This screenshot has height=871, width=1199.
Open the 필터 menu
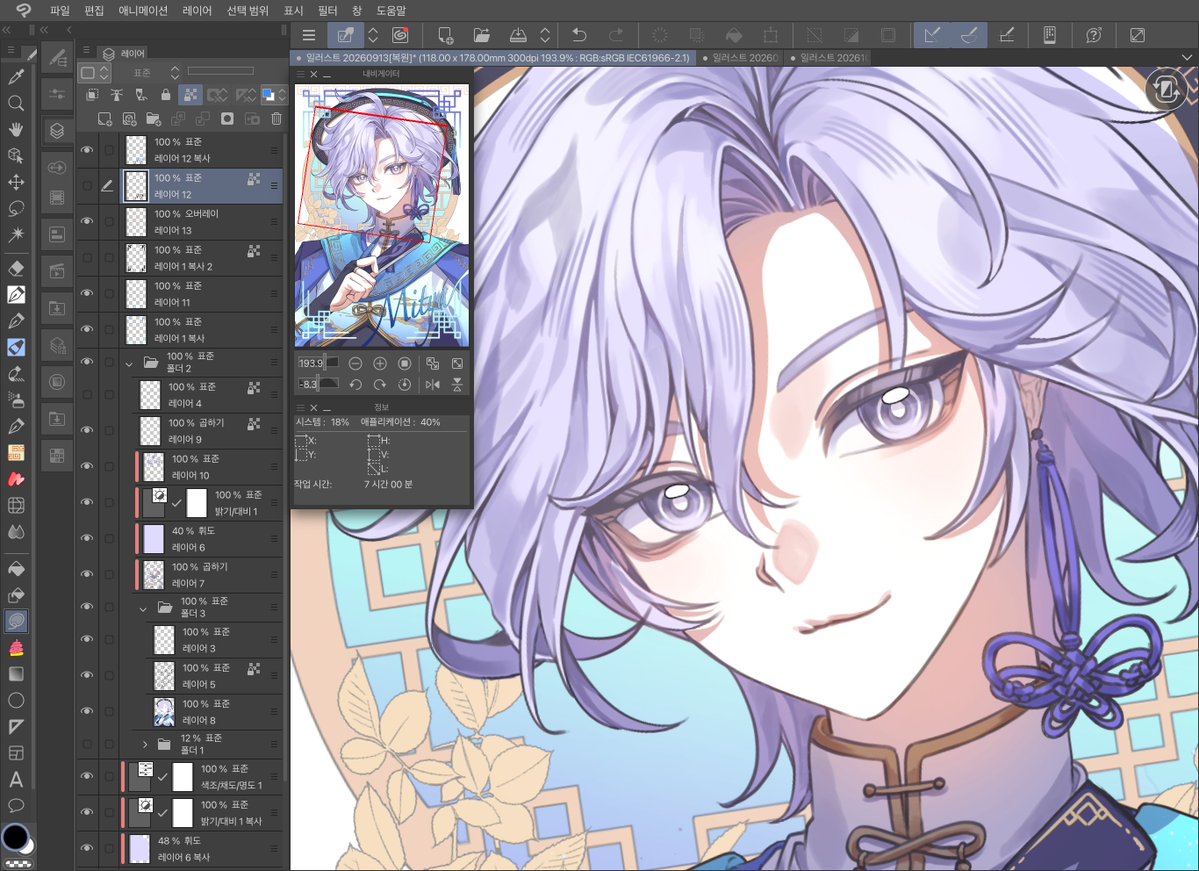point(327,11)
